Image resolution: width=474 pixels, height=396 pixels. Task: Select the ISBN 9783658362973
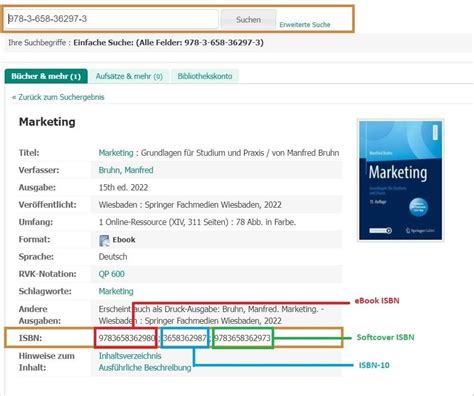coord(242,338)
